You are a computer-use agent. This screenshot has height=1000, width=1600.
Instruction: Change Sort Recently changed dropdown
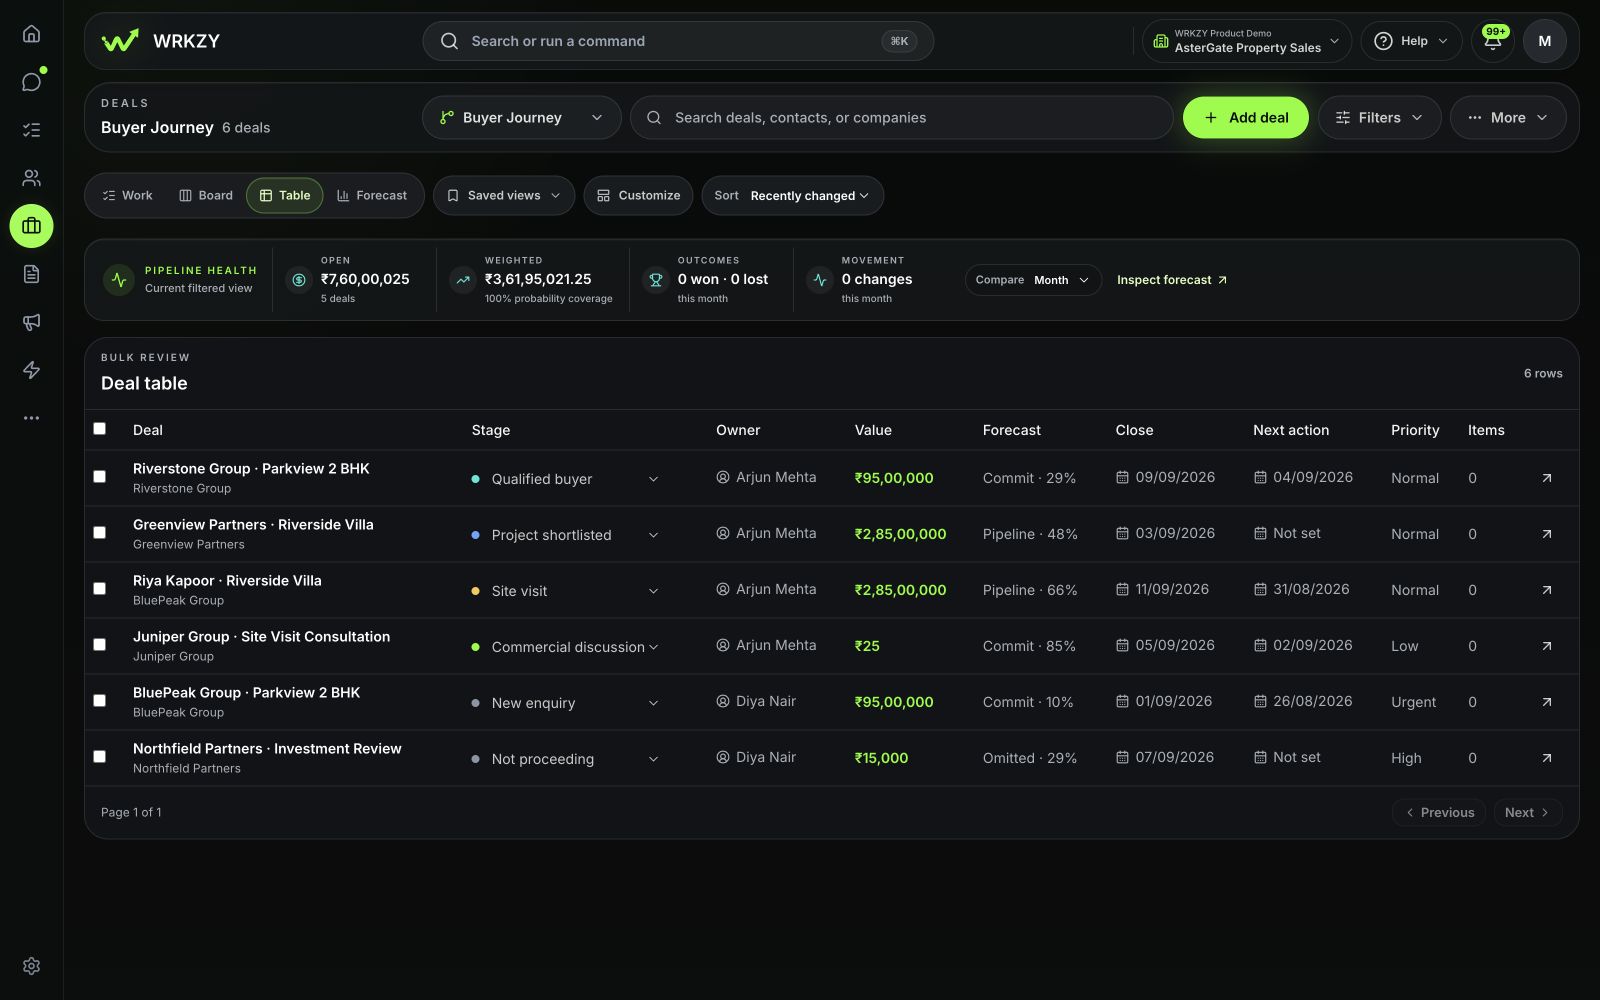[x=793, y=196]
